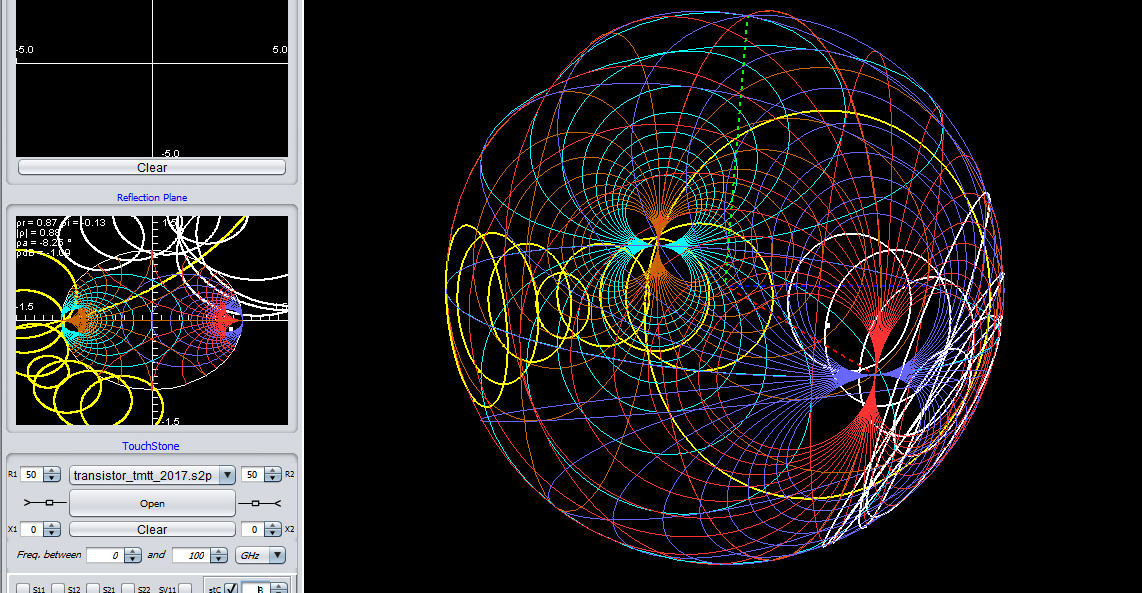
Task: Click the R1 value field showing 50
Action: pyautogui.click(x=31, y=474)
